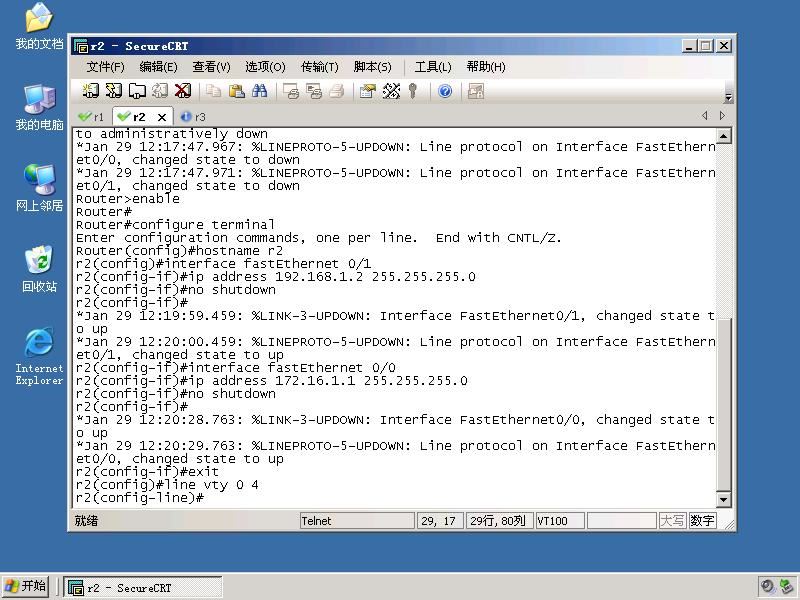The image size is (800, 600).
Task: Select 回收站 recycle bin icon
Action: coord(39,269)
